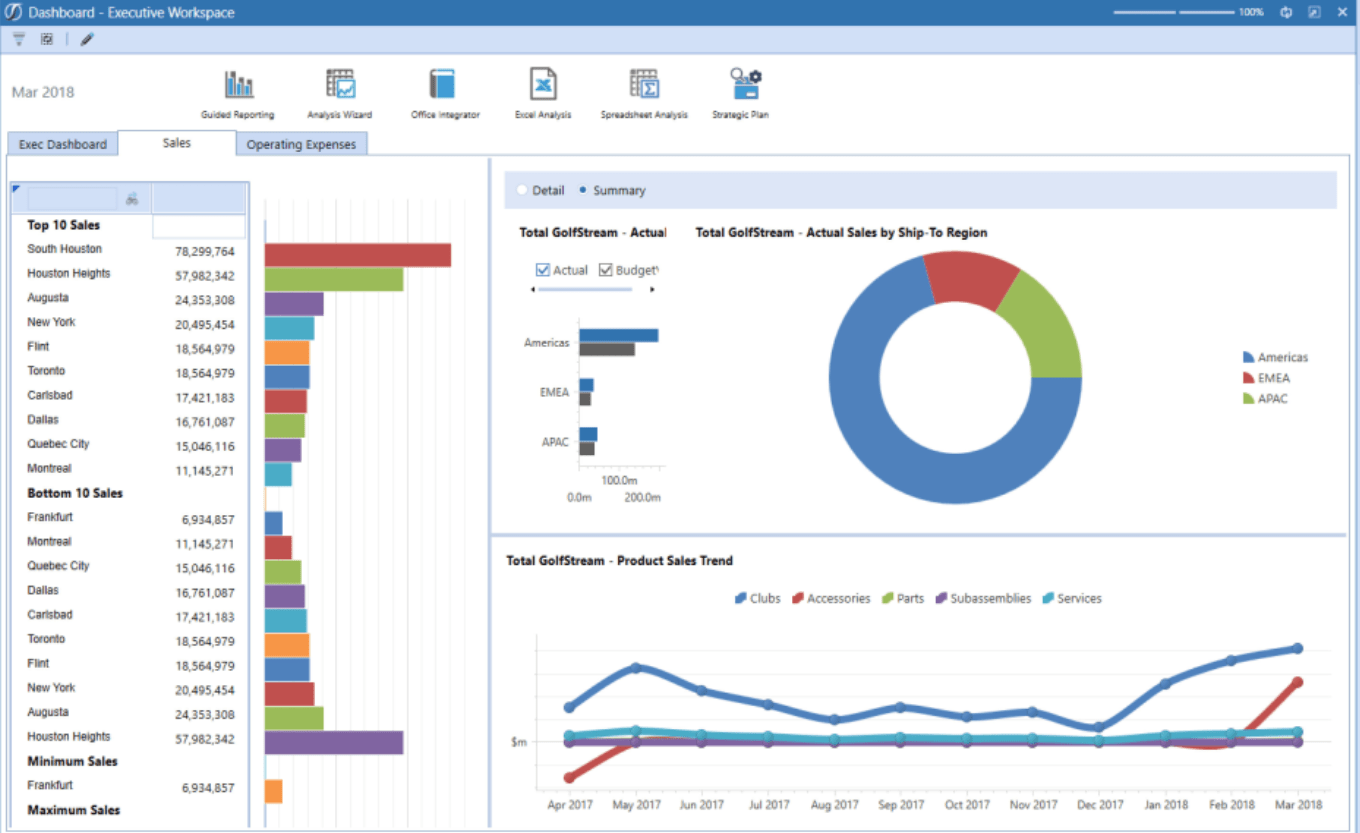Select the Summary radio button

coord(583,190)
